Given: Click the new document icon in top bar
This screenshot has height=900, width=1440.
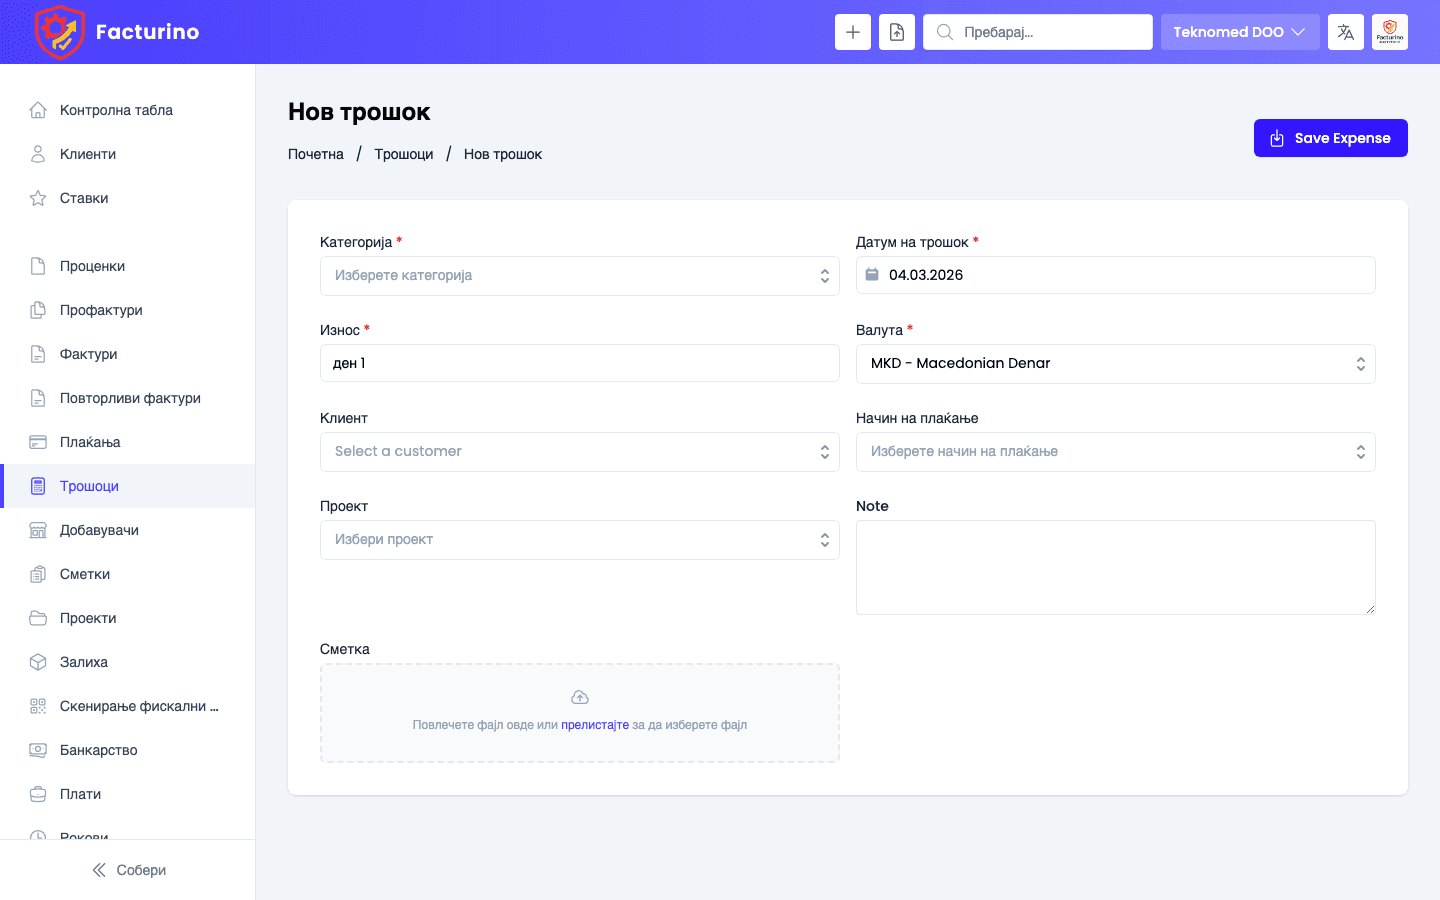Looking at the screenshot, I should (x=896, y=31).
